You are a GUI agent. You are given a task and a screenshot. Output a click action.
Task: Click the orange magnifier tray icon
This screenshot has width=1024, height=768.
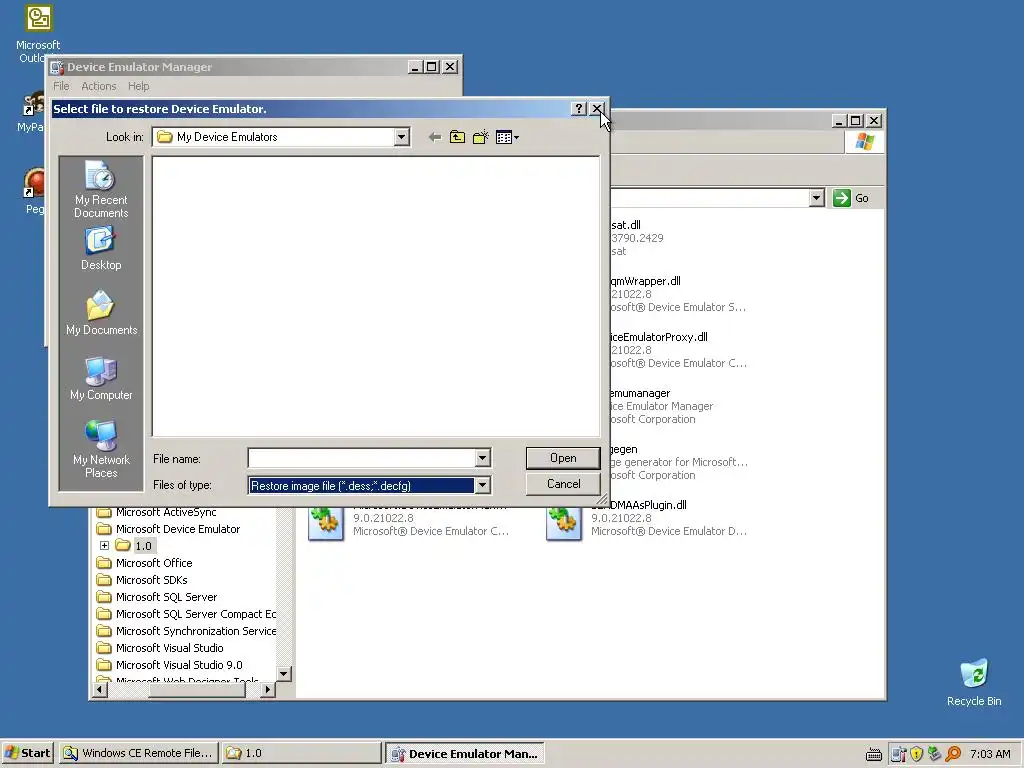click(953, 754)
